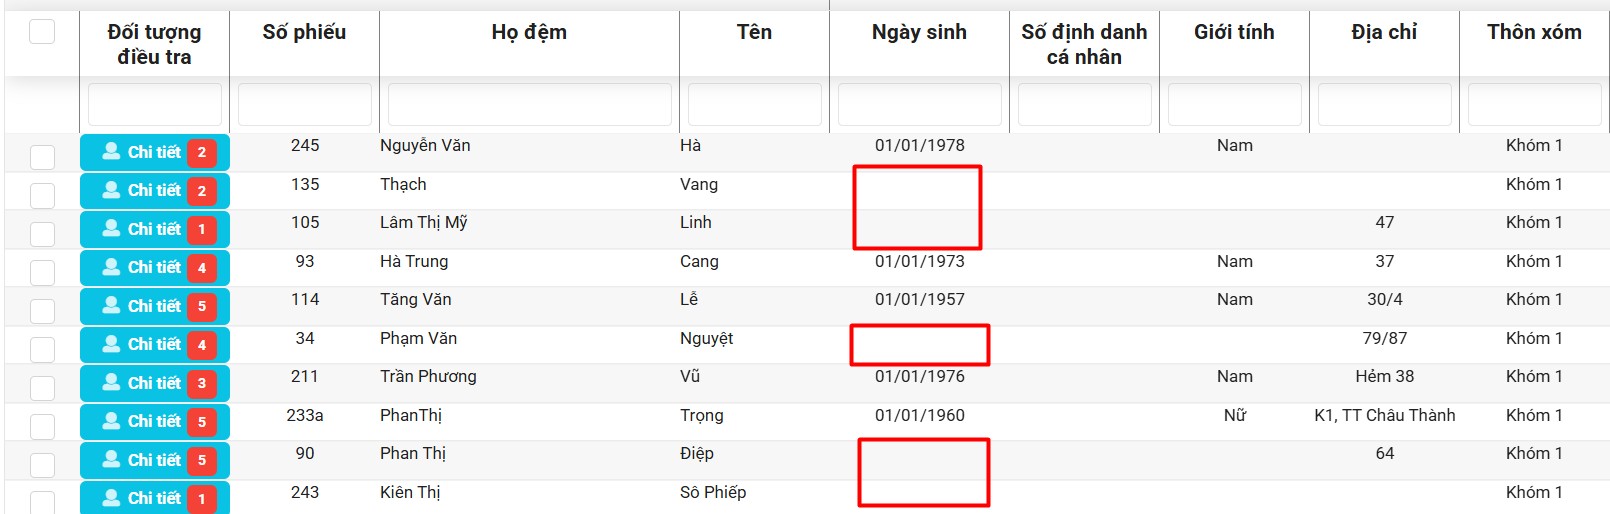This screenshot has height=514, width=1610.
Task: Tick the select-all checkbox in the table header
Action: (42, 32)
